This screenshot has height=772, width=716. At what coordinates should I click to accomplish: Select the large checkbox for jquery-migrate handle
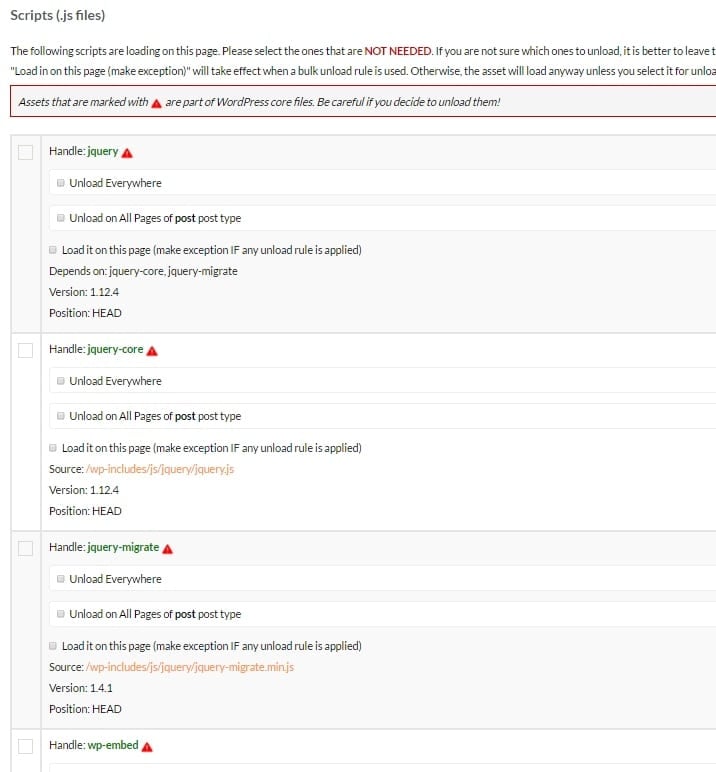pyautogui.click(x=26, y=548)
